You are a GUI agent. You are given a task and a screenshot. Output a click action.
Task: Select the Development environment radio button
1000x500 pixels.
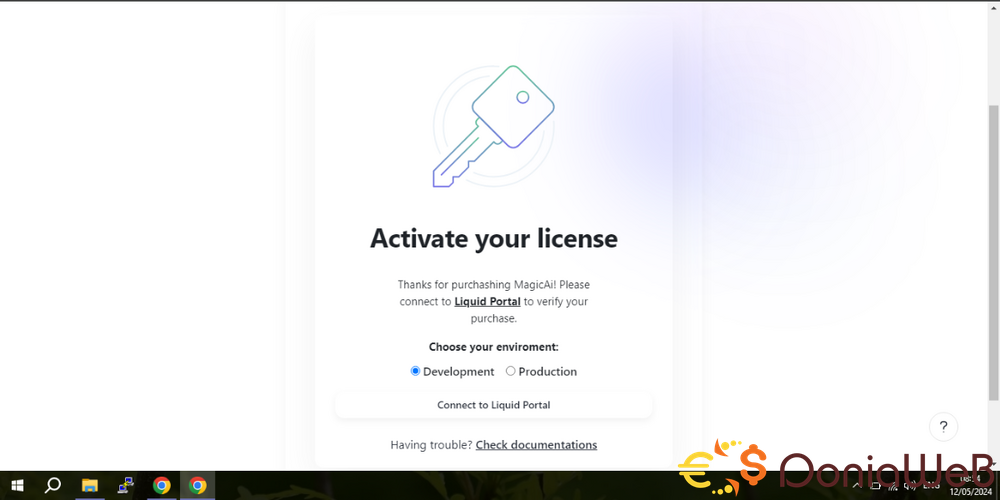coord(415,371)
